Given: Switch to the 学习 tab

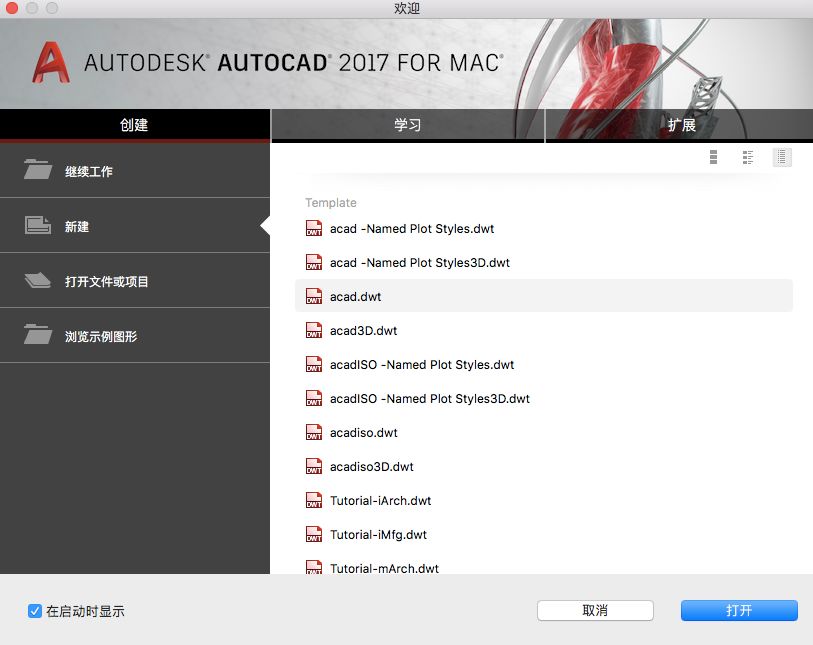Looking at the screenshot, I should click(x=407, y=126).
